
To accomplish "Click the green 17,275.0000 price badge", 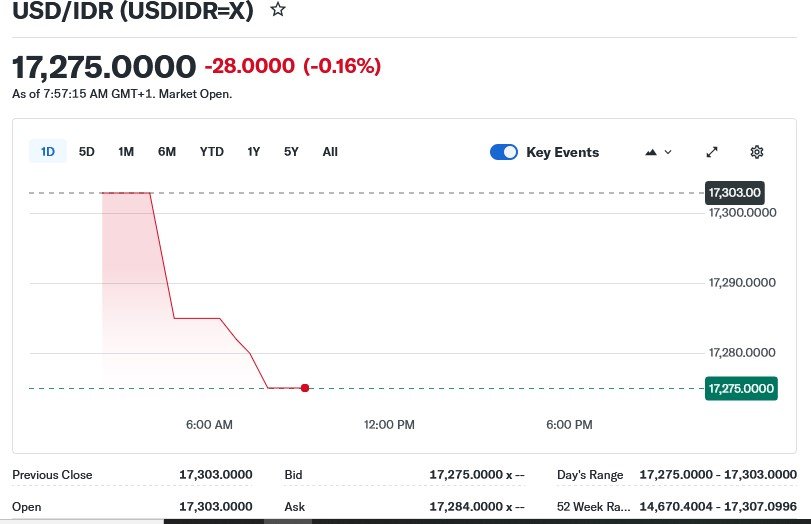I will pyautogui.click(x=741, y=388).
